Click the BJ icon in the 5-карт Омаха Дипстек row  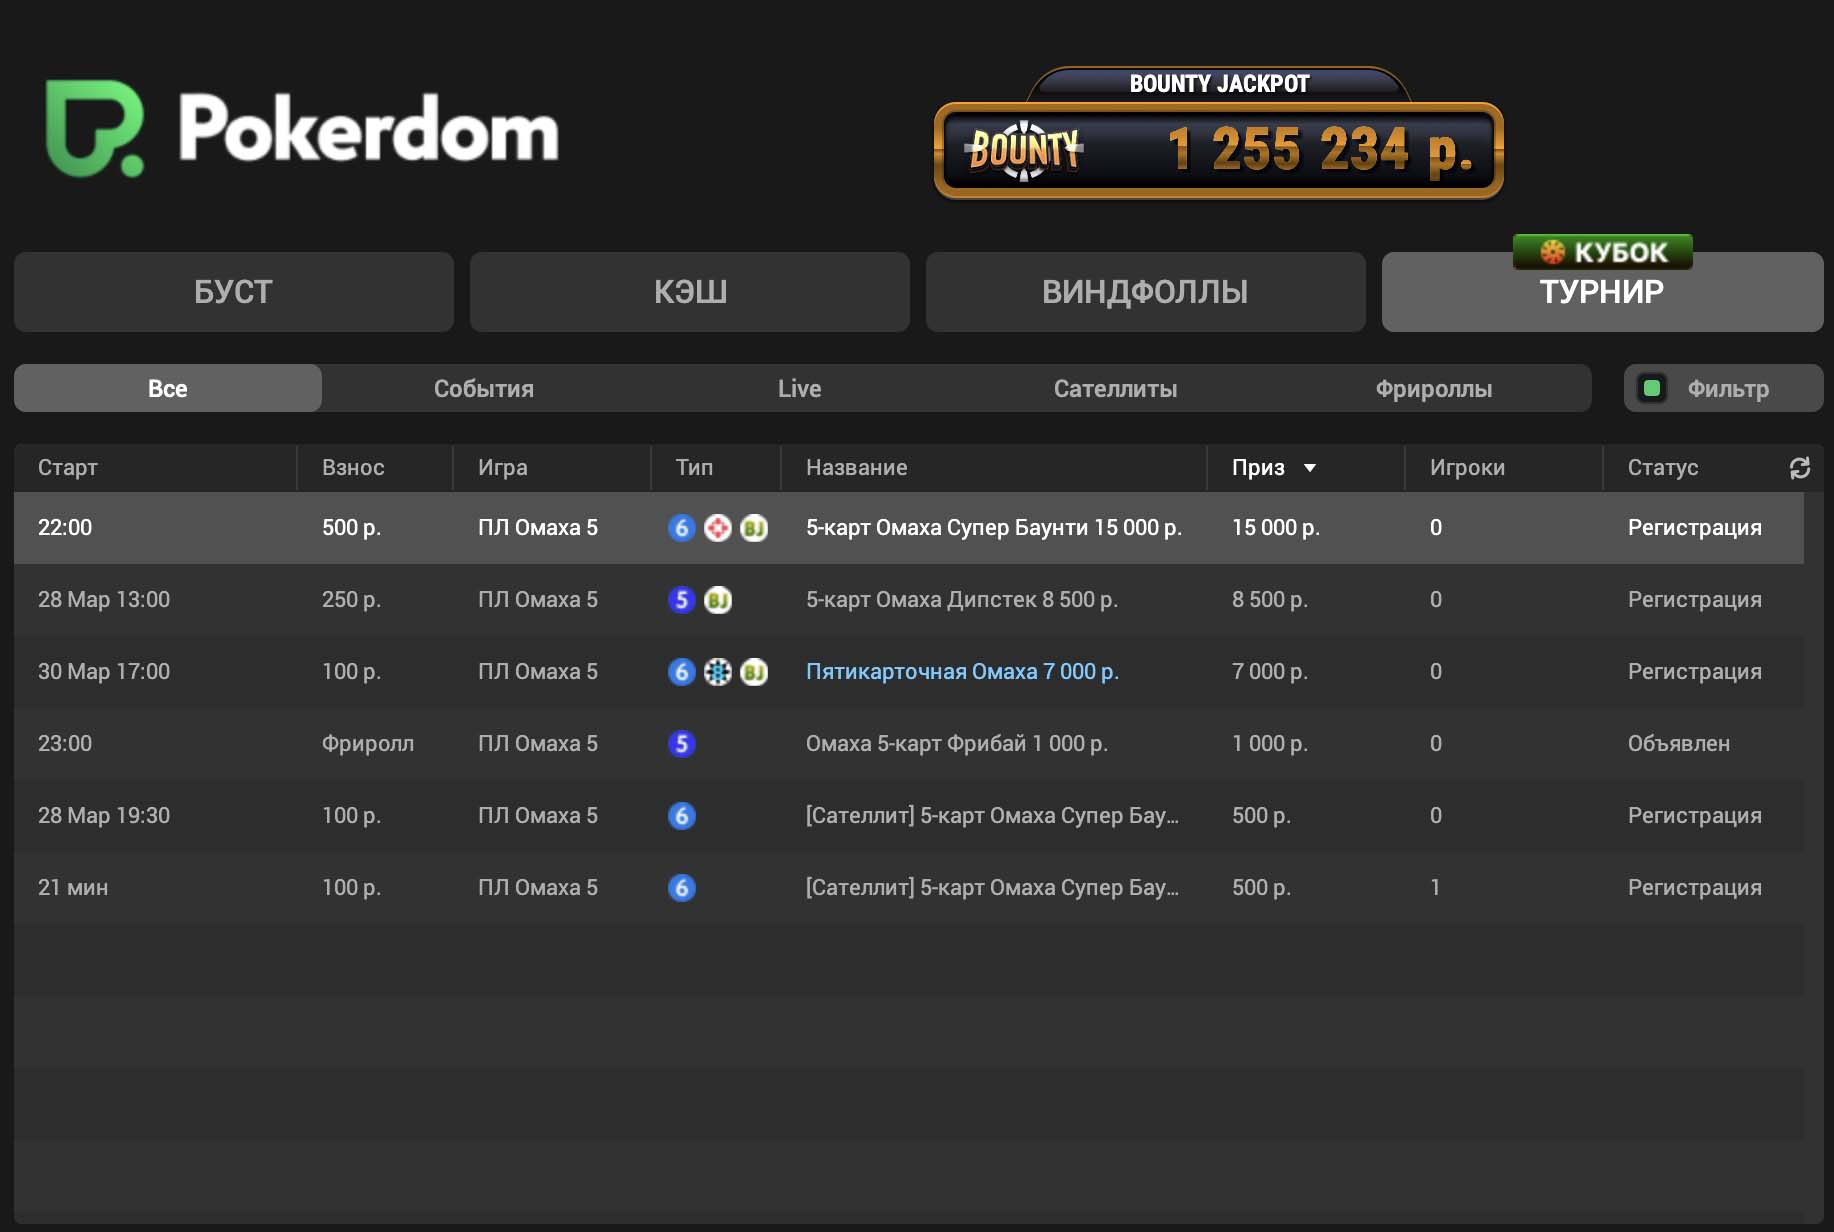point(718,600)
